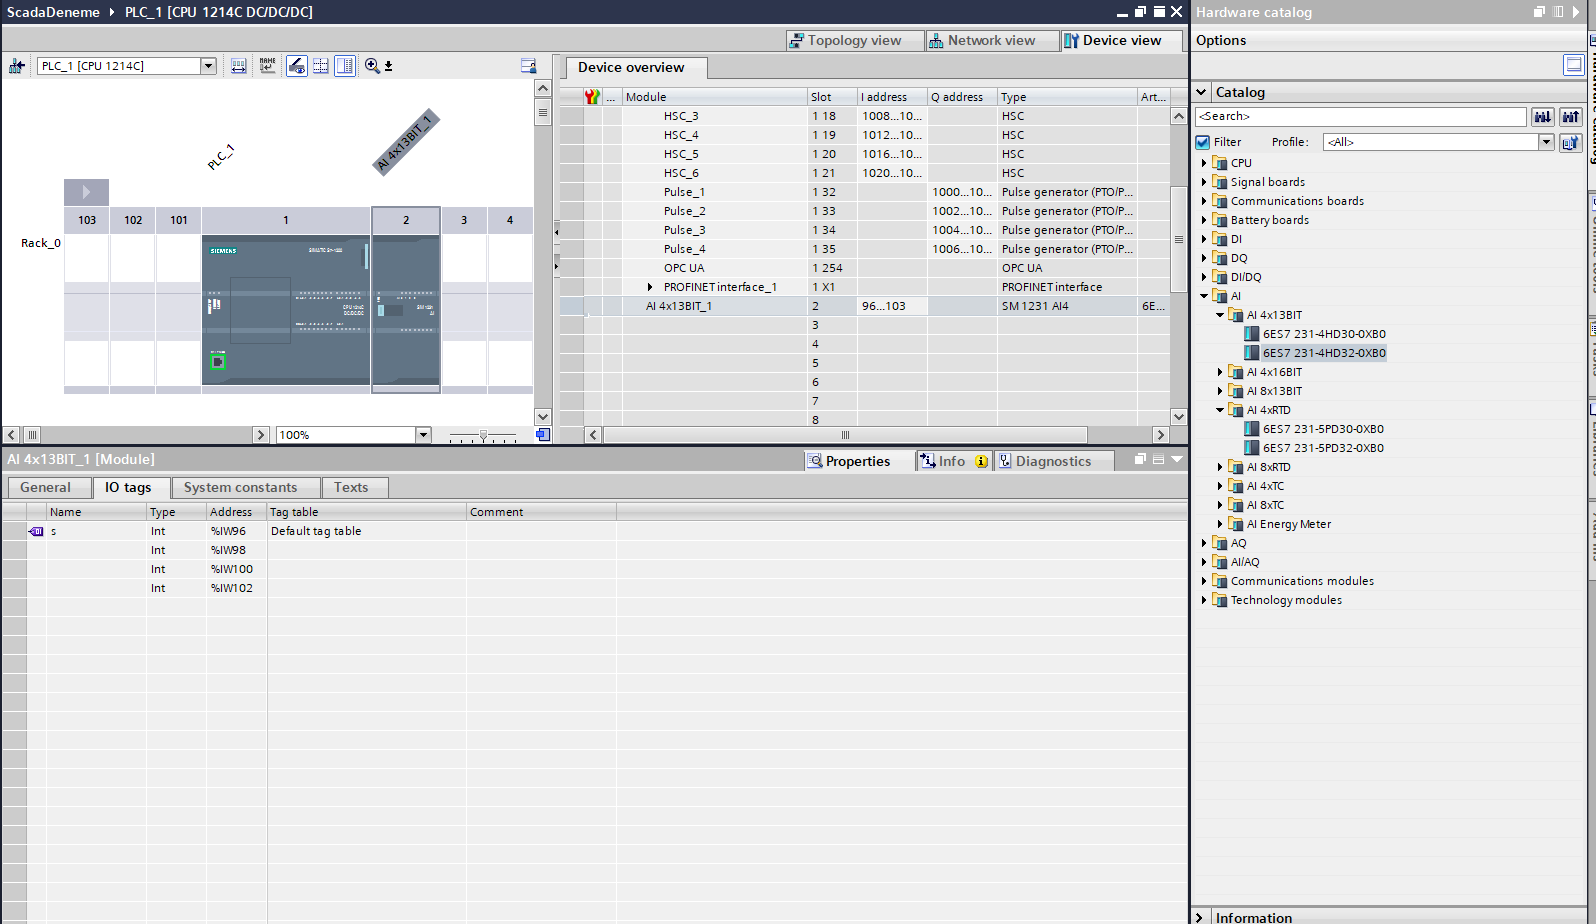This screenshot has height=924, width=1596.
Task: Click the page break grid icon
Action: click(x=321, y=66)
